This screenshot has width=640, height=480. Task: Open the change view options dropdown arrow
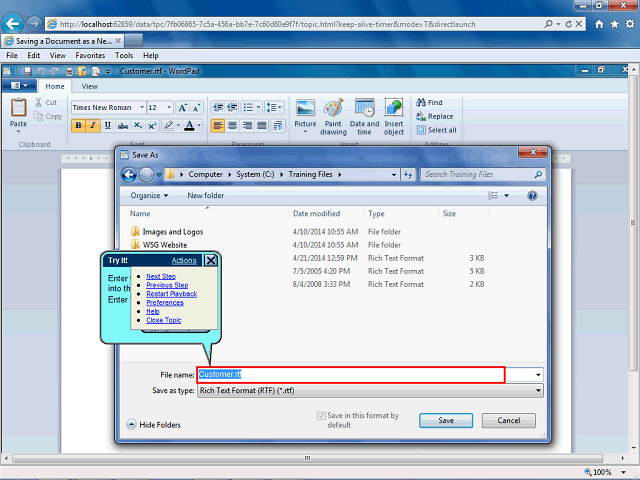tap(507, 196)
